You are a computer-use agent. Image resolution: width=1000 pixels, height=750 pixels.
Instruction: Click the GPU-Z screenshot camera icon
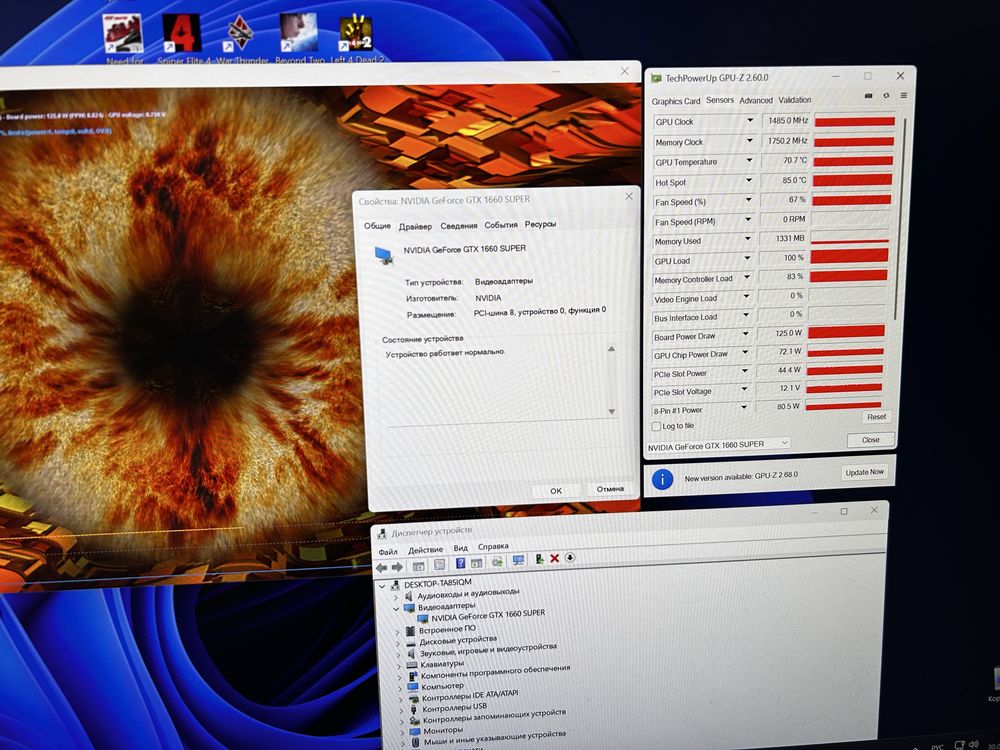868,96
